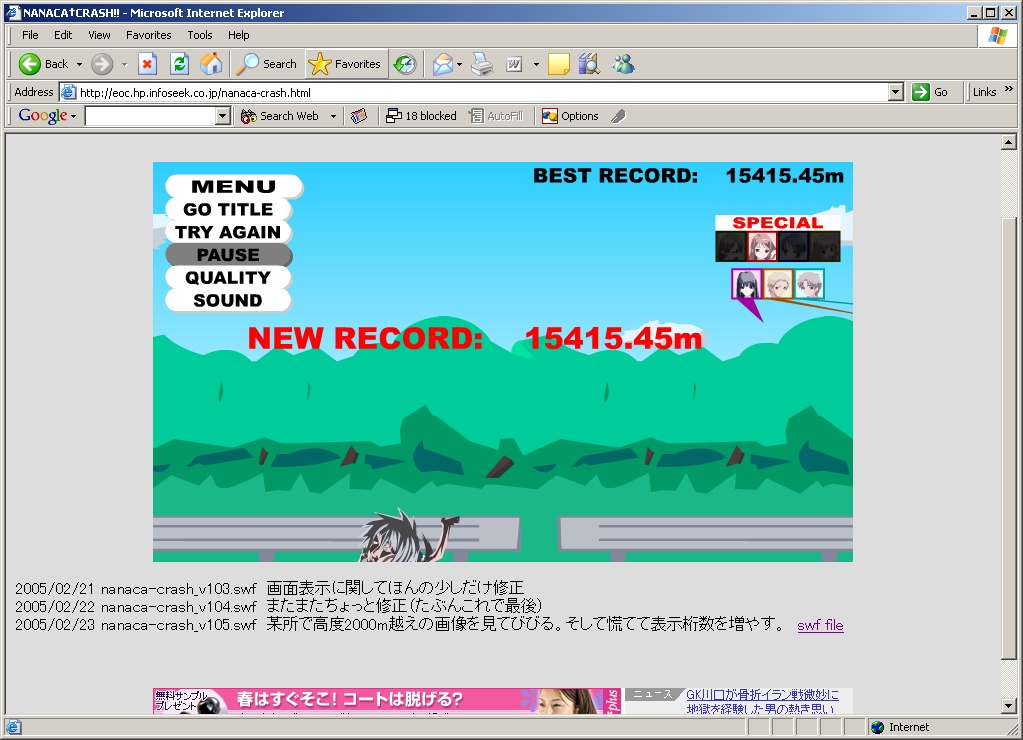Go to the home page via house icon
This screenshot has height=740, width=1023.
[211, 64]
